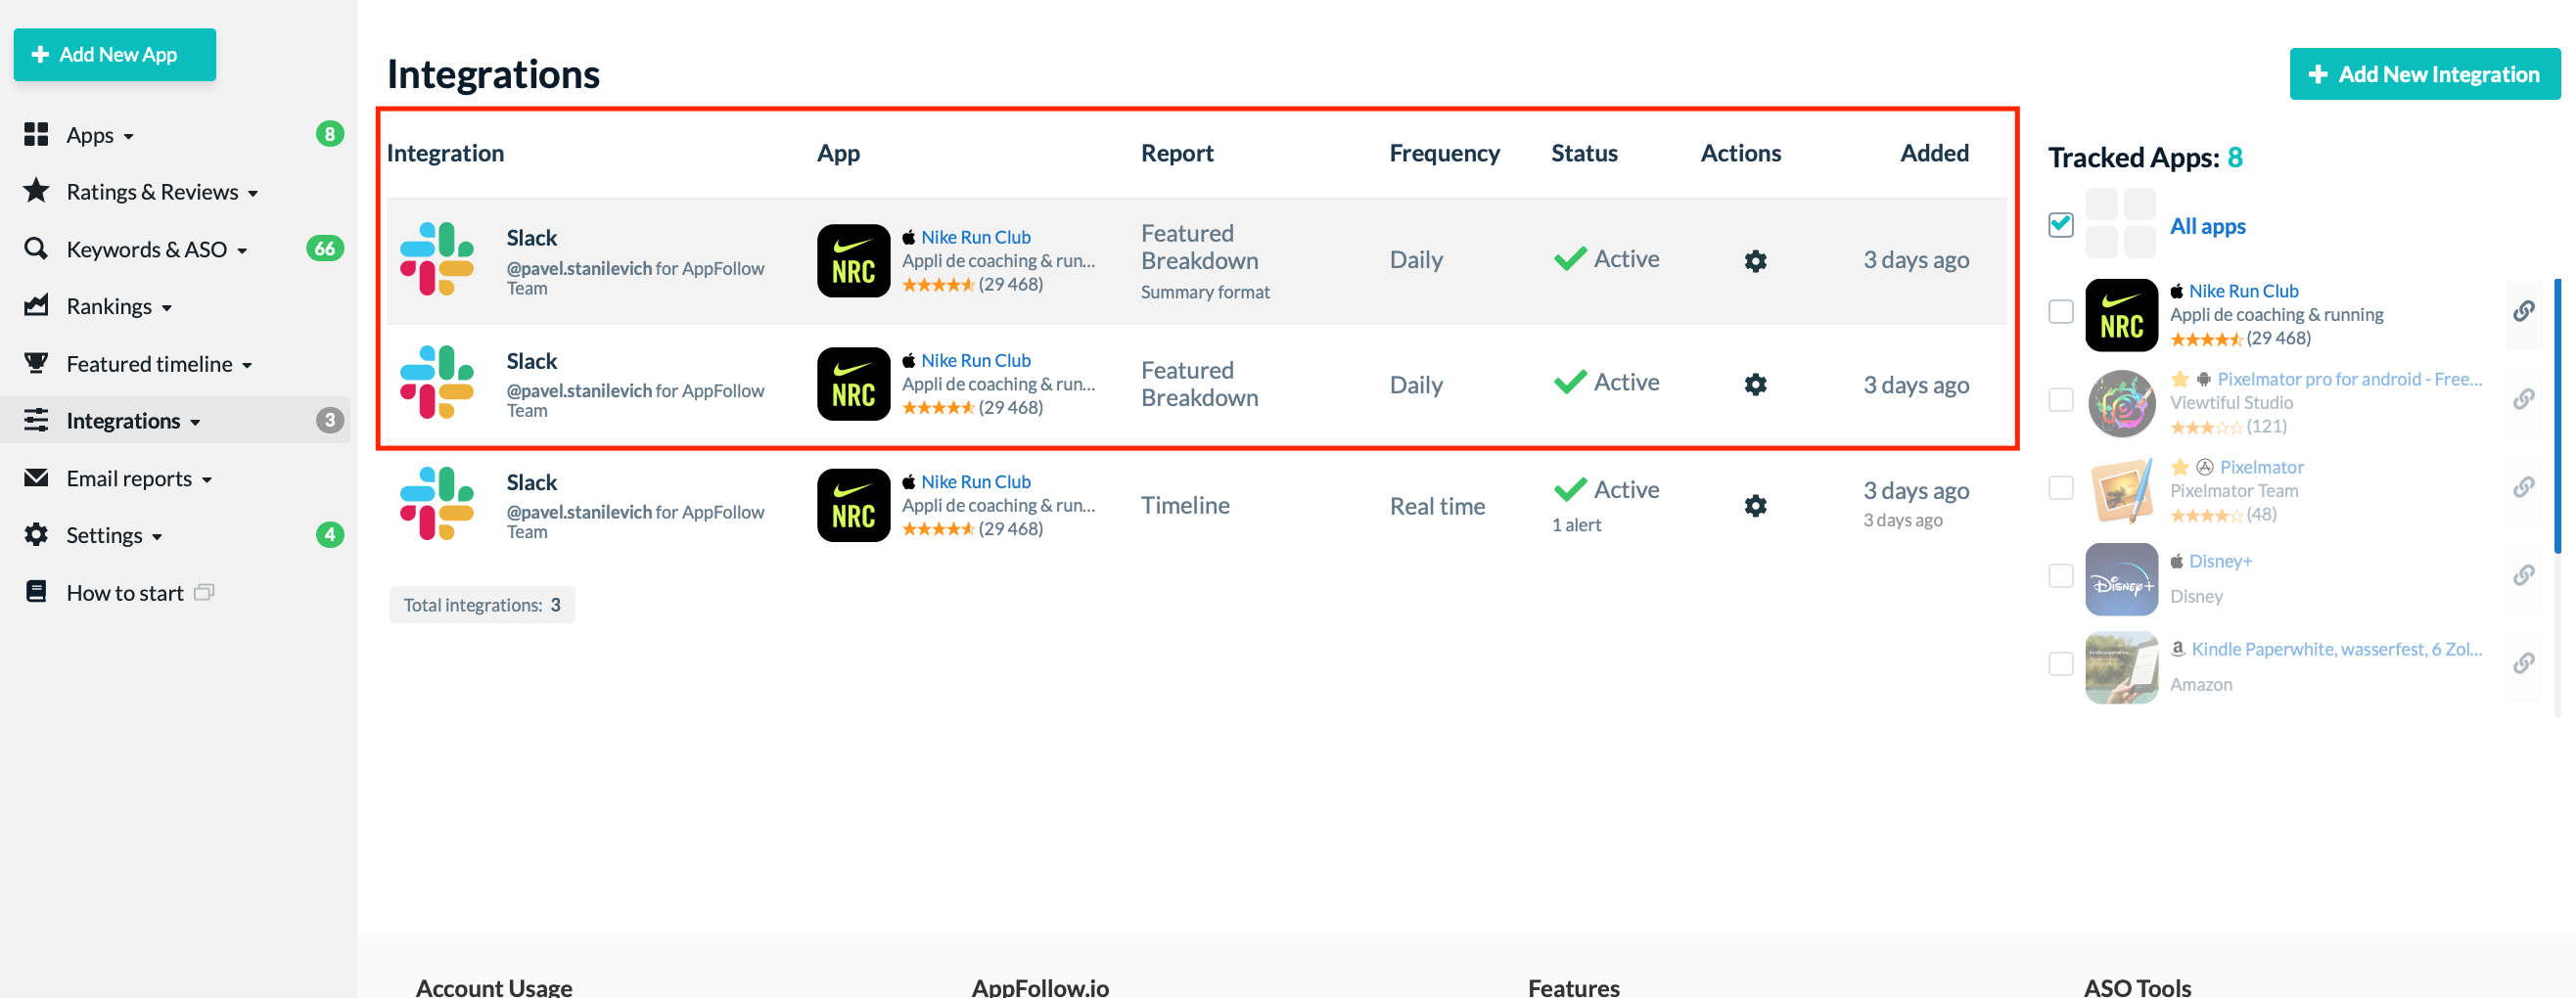The height and width of the screenshot is (998, 2576).
Task: Click the Tracked Apps list scrollbar
Action: pyautogui.click(x=2557, y=415)
